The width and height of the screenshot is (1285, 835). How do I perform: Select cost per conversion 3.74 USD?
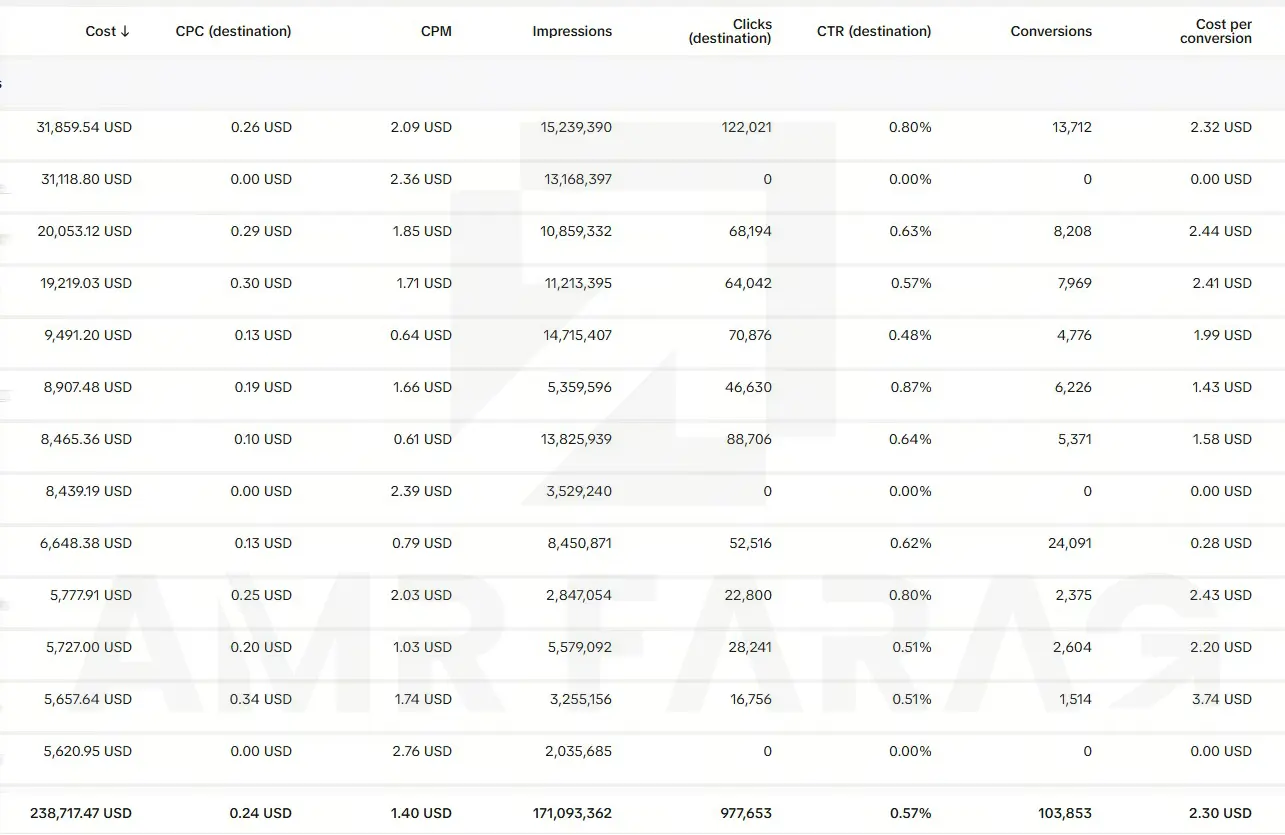pos(1222,699)
